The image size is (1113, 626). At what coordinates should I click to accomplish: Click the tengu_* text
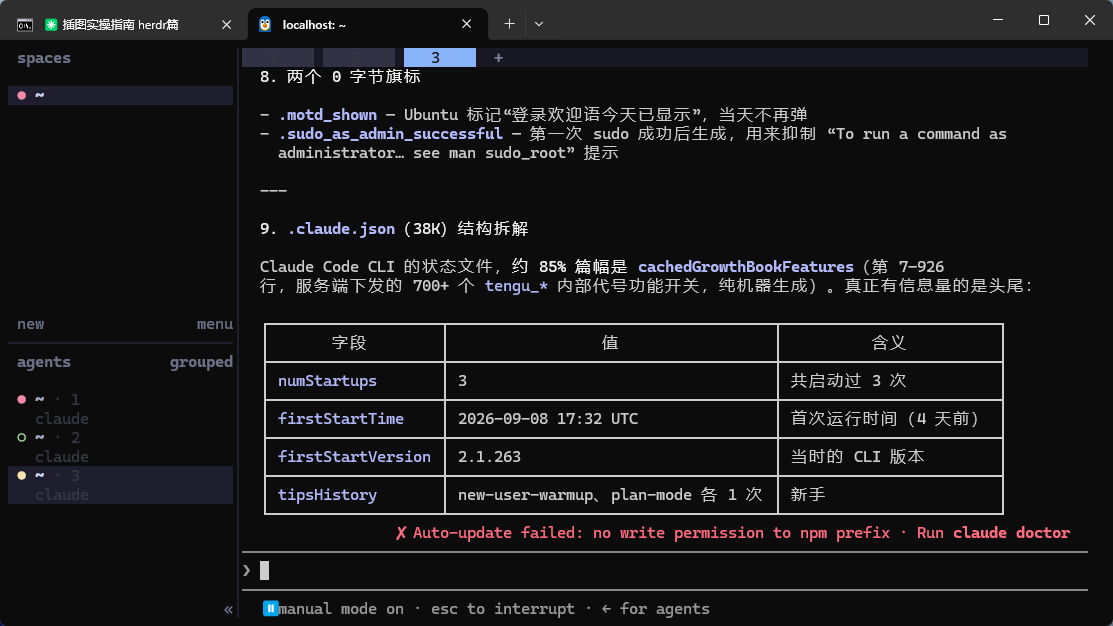pyautogui.click(x=516, y=286)
